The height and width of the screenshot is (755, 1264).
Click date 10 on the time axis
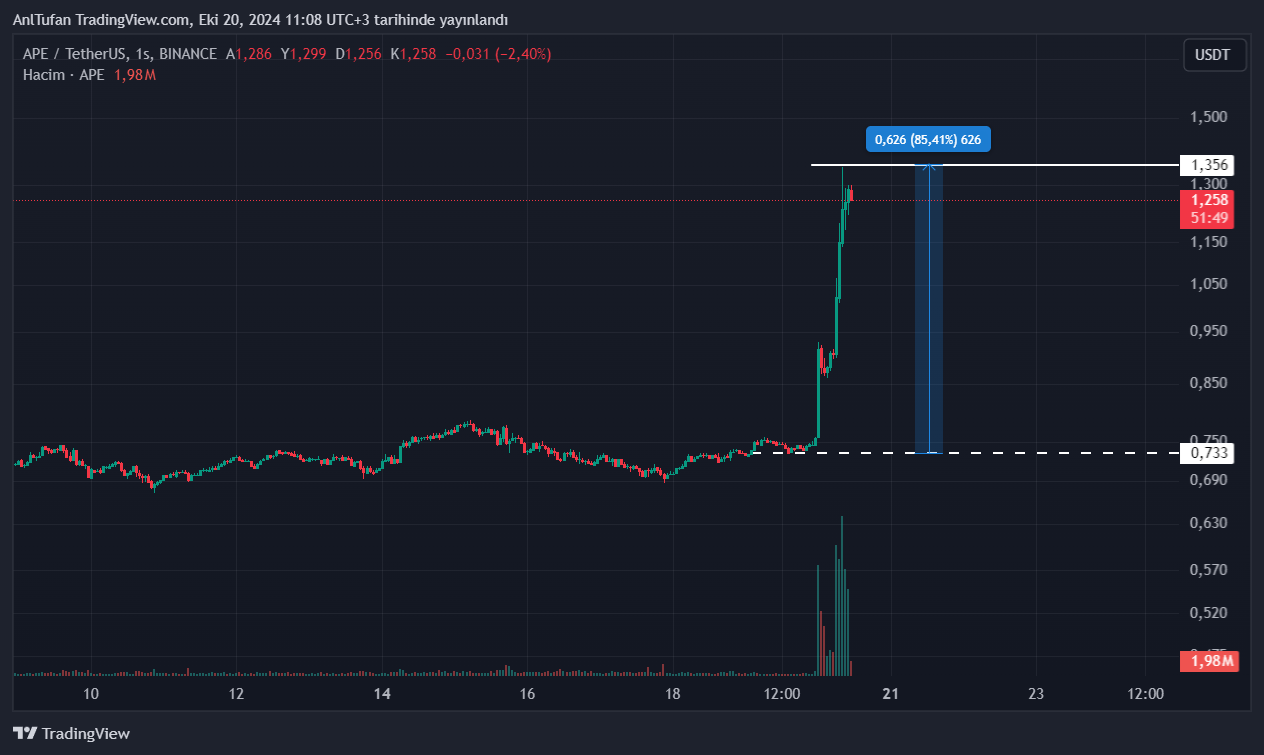point(91,694)
